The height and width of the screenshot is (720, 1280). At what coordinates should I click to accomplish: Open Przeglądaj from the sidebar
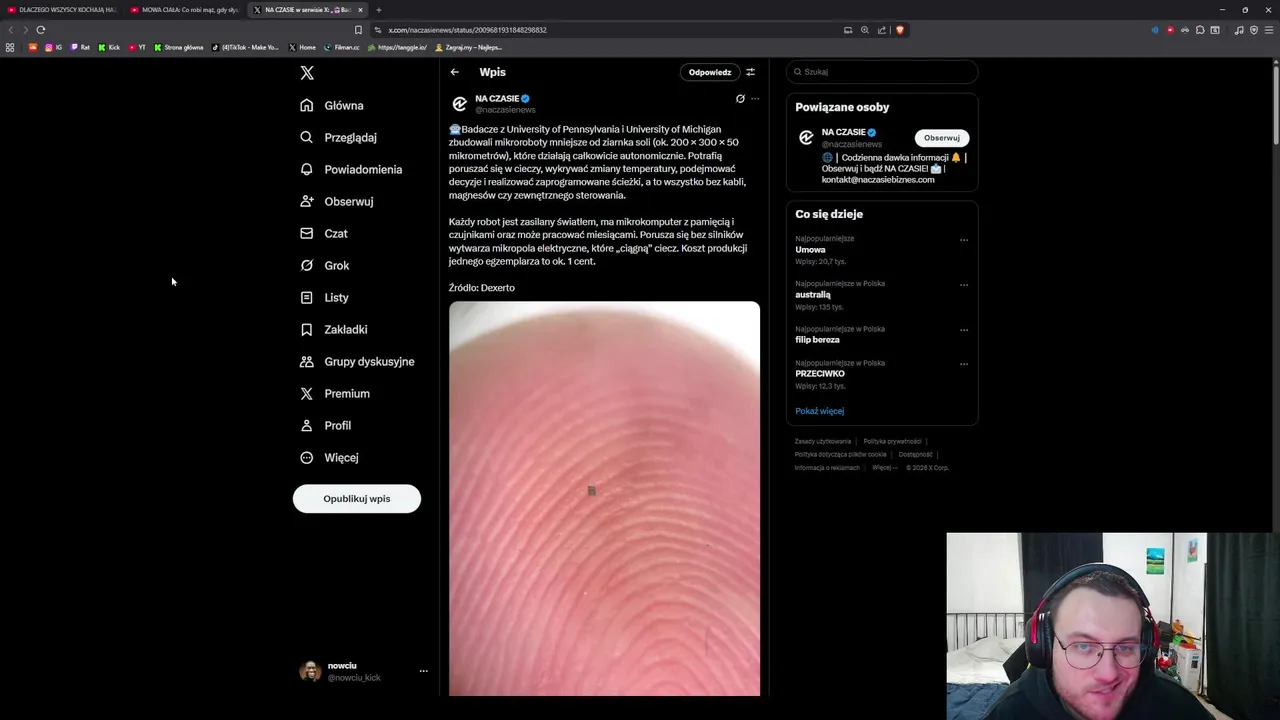(x=338, y=137)
